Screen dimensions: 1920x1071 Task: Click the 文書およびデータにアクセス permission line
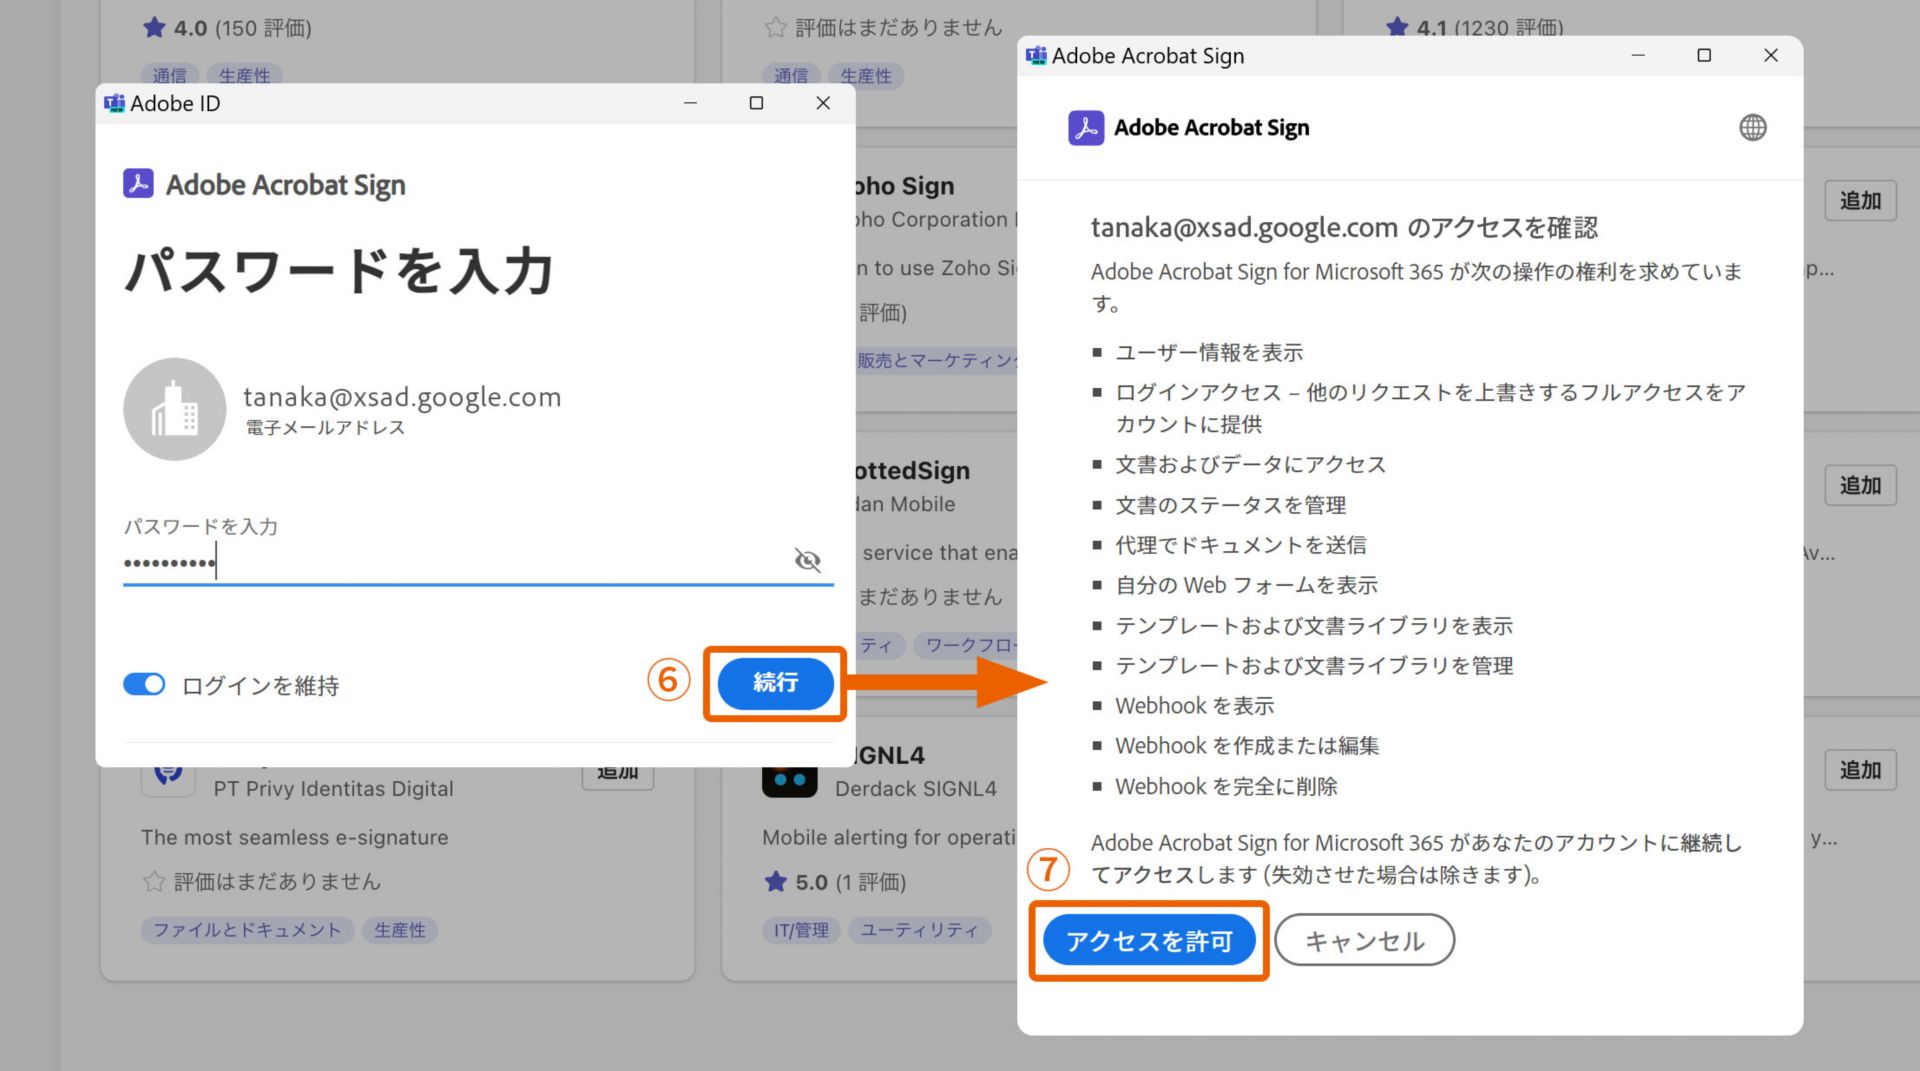(1251, 464)
